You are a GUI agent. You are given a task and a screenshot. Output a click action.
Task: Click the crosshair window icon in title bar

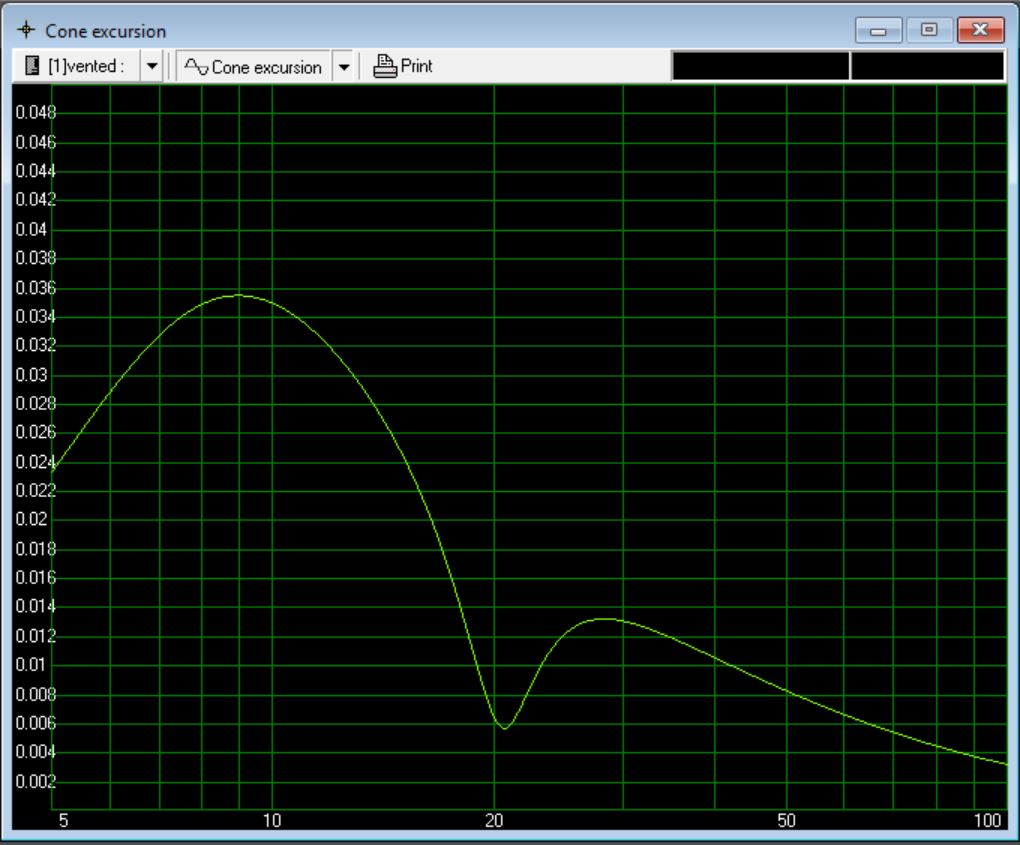[x=26, y=30]
